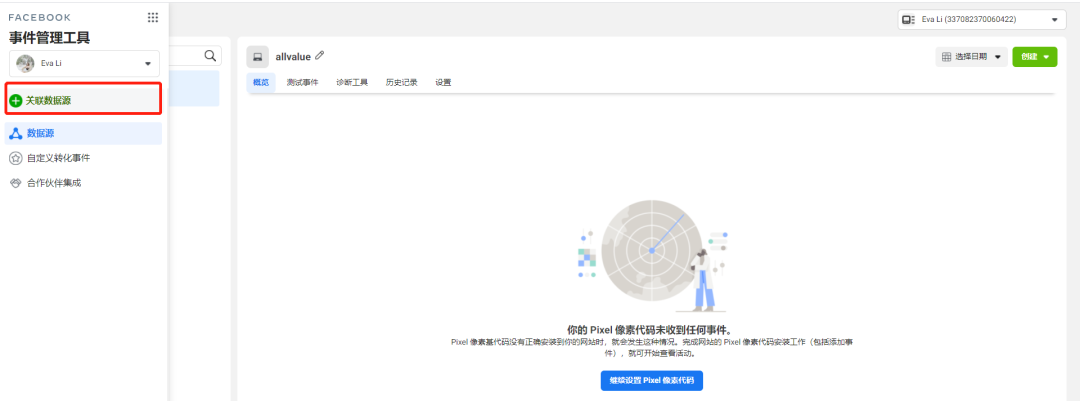This screenshot has width=1080, height=401.
Task: Click the pencil icon to rename allvalue
Action: (x=320, y=56)
